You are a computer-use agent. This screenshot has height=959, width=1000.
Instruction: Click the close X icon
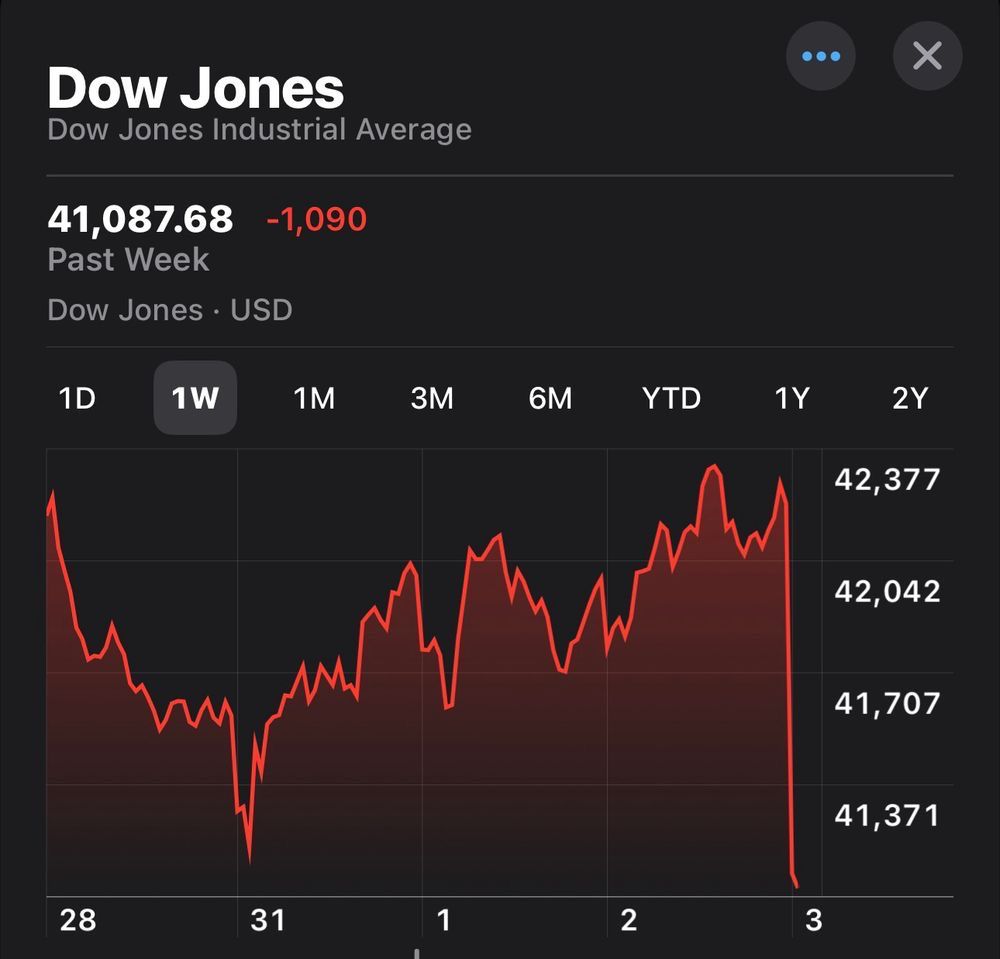926,56
